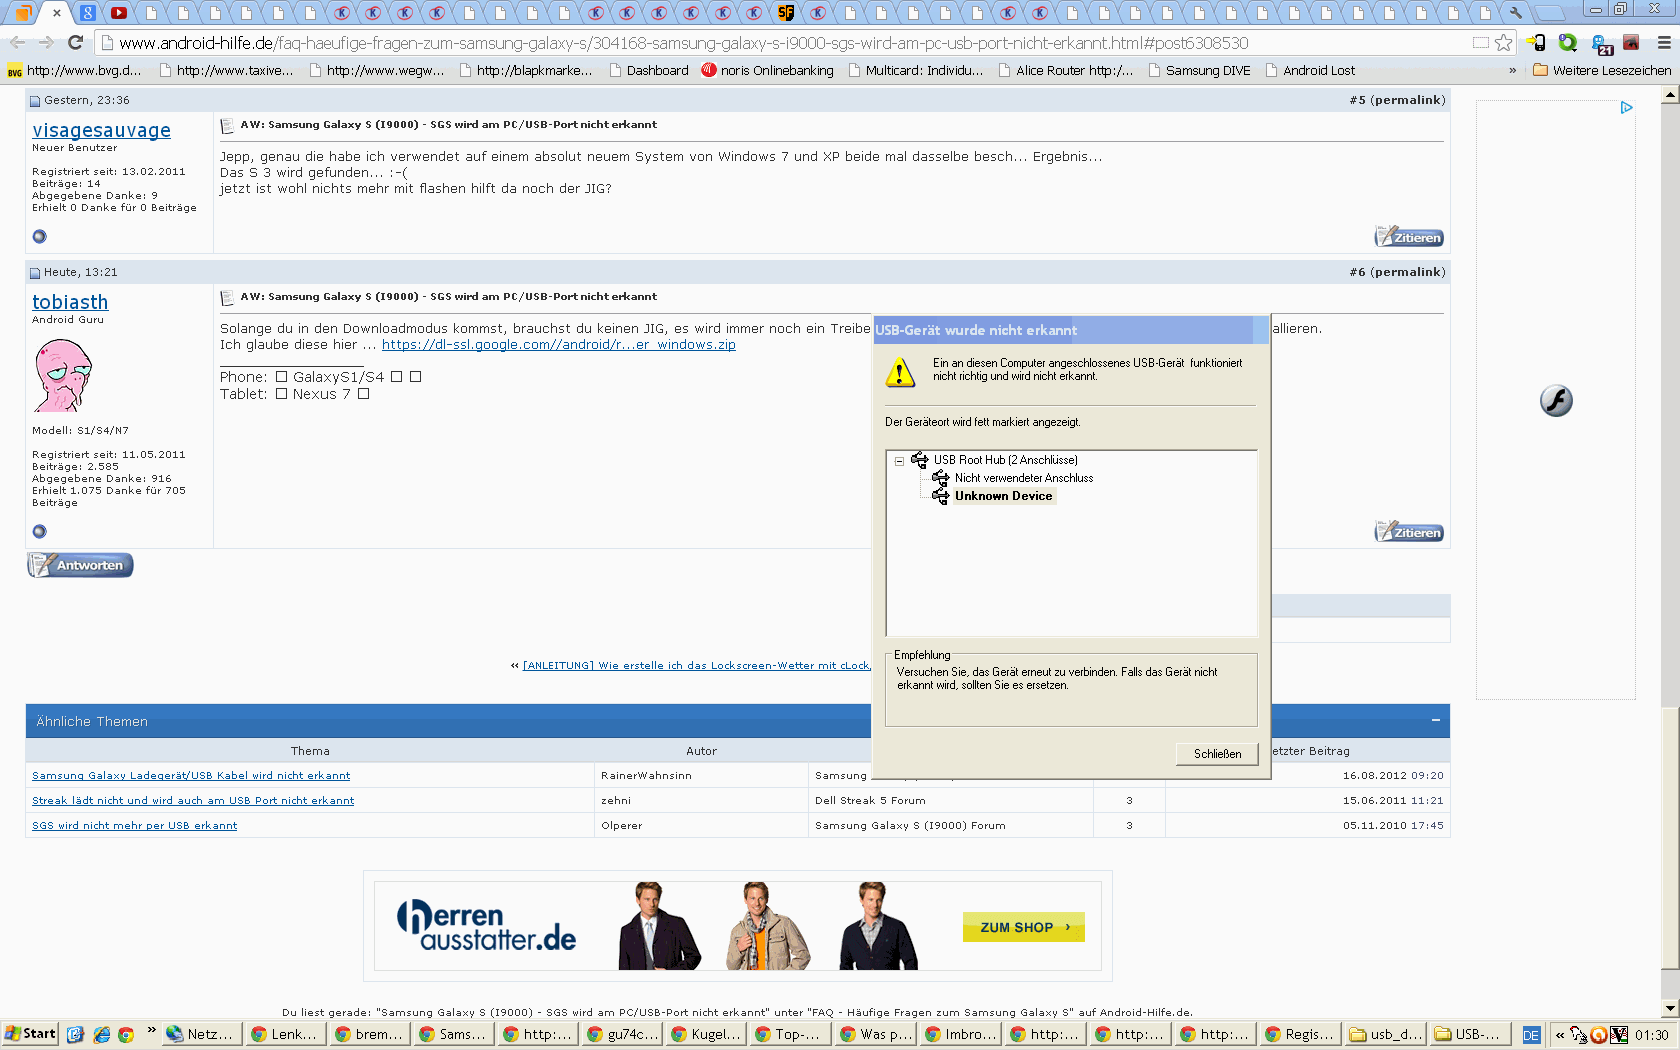Quote visagesauvage's post with Zitieren
1680x1050 pixels.
coord(1408,237)
